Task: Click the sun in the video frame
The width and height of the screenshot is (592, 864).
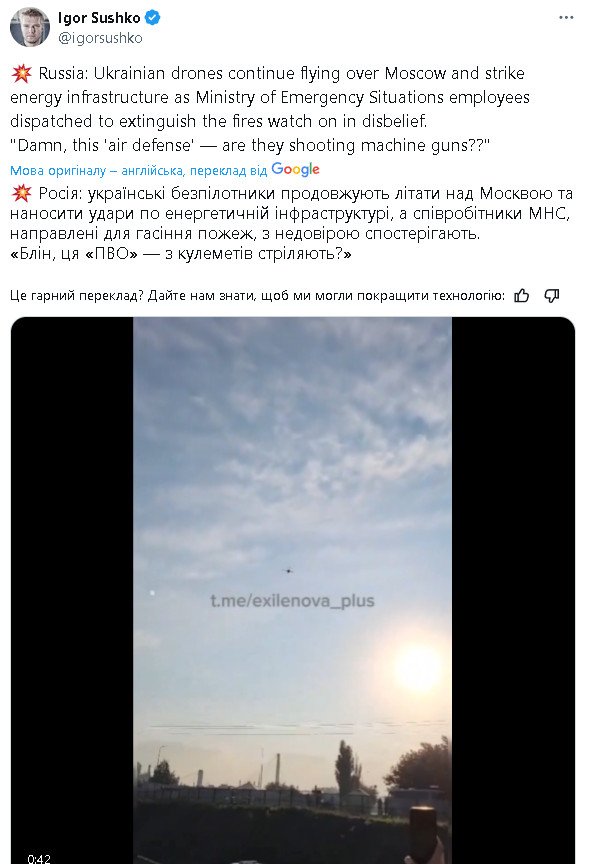Action: (x=417, y=666)
